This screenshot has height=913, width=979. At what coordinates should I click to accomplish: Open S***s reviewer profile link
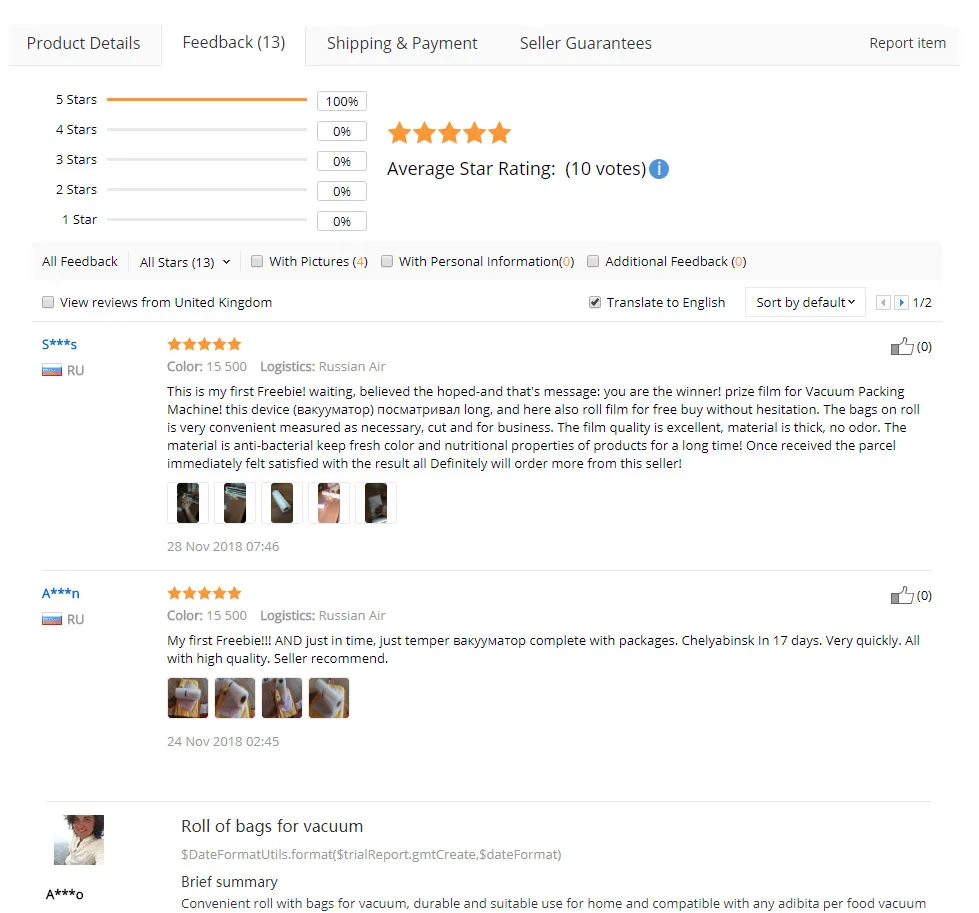coord(59,344)
